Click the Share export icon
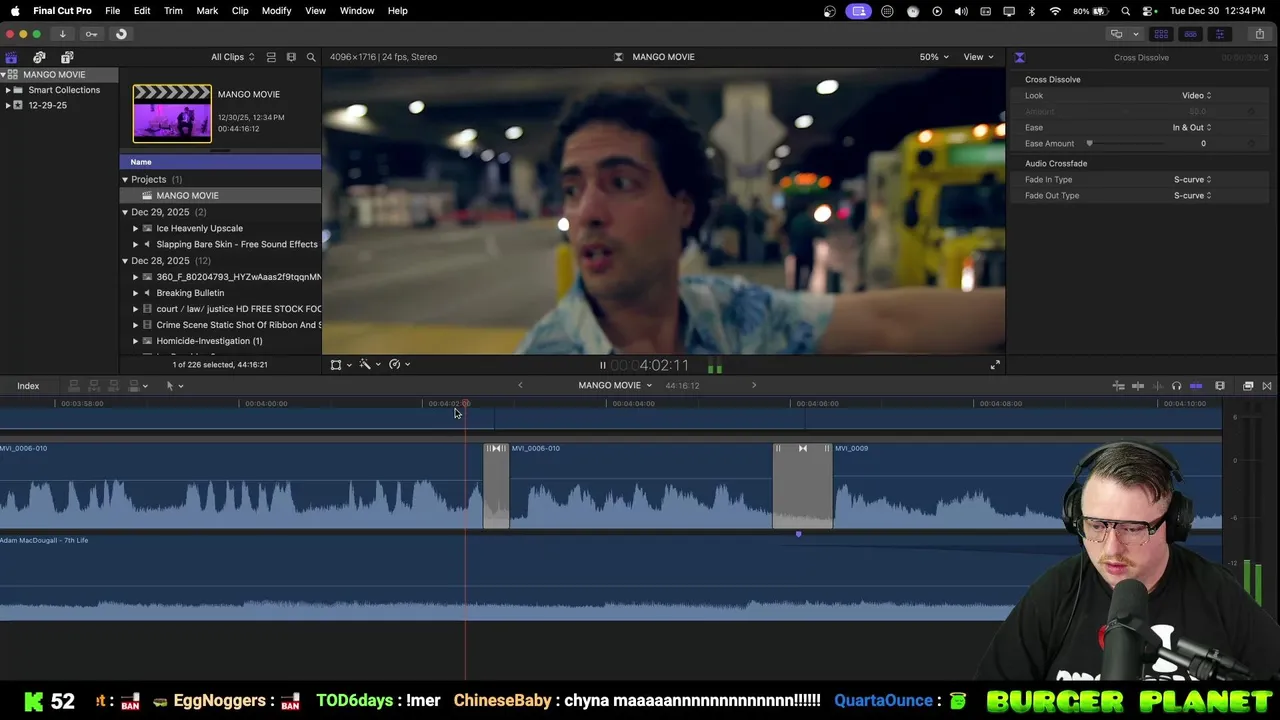Screen dimensions: 1280x720 click(x=1259, y=34)
